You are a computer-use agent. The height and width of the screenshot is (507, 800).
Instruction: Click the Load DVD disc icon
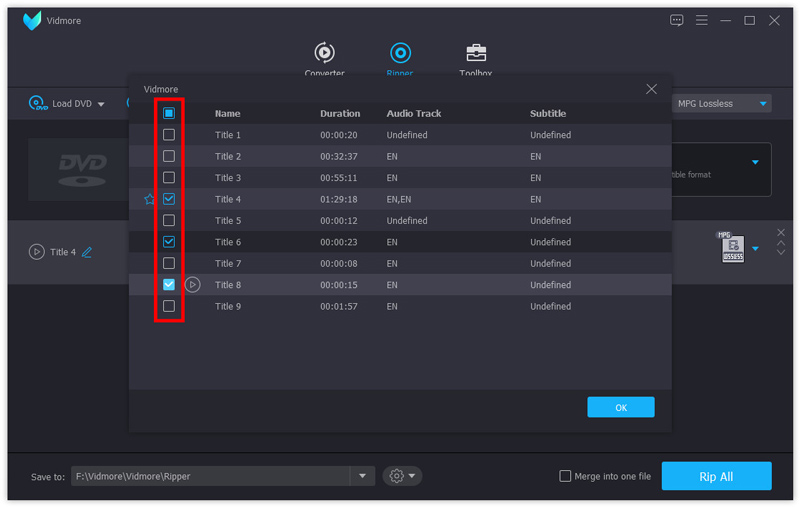pos(38,103)
